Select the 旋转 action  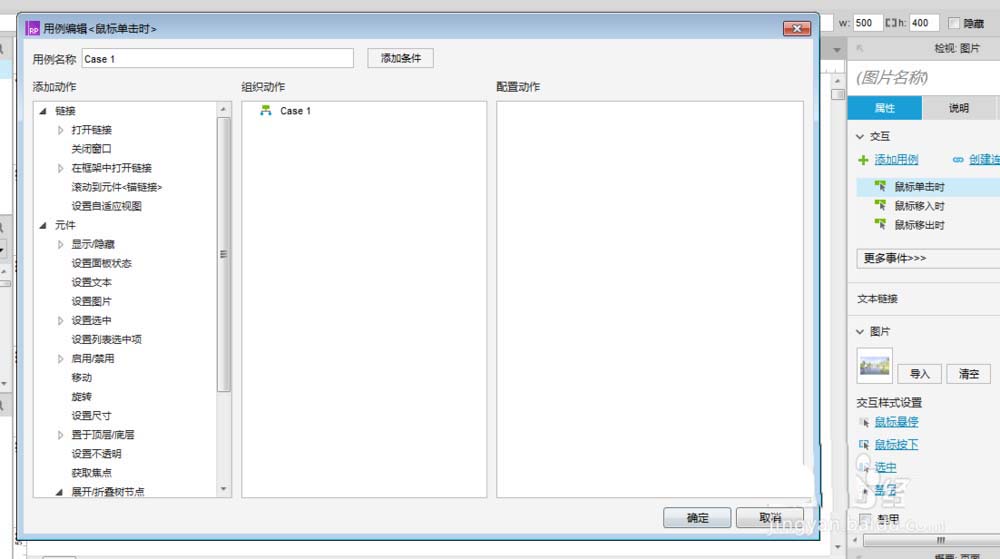[x=82, y=396]
